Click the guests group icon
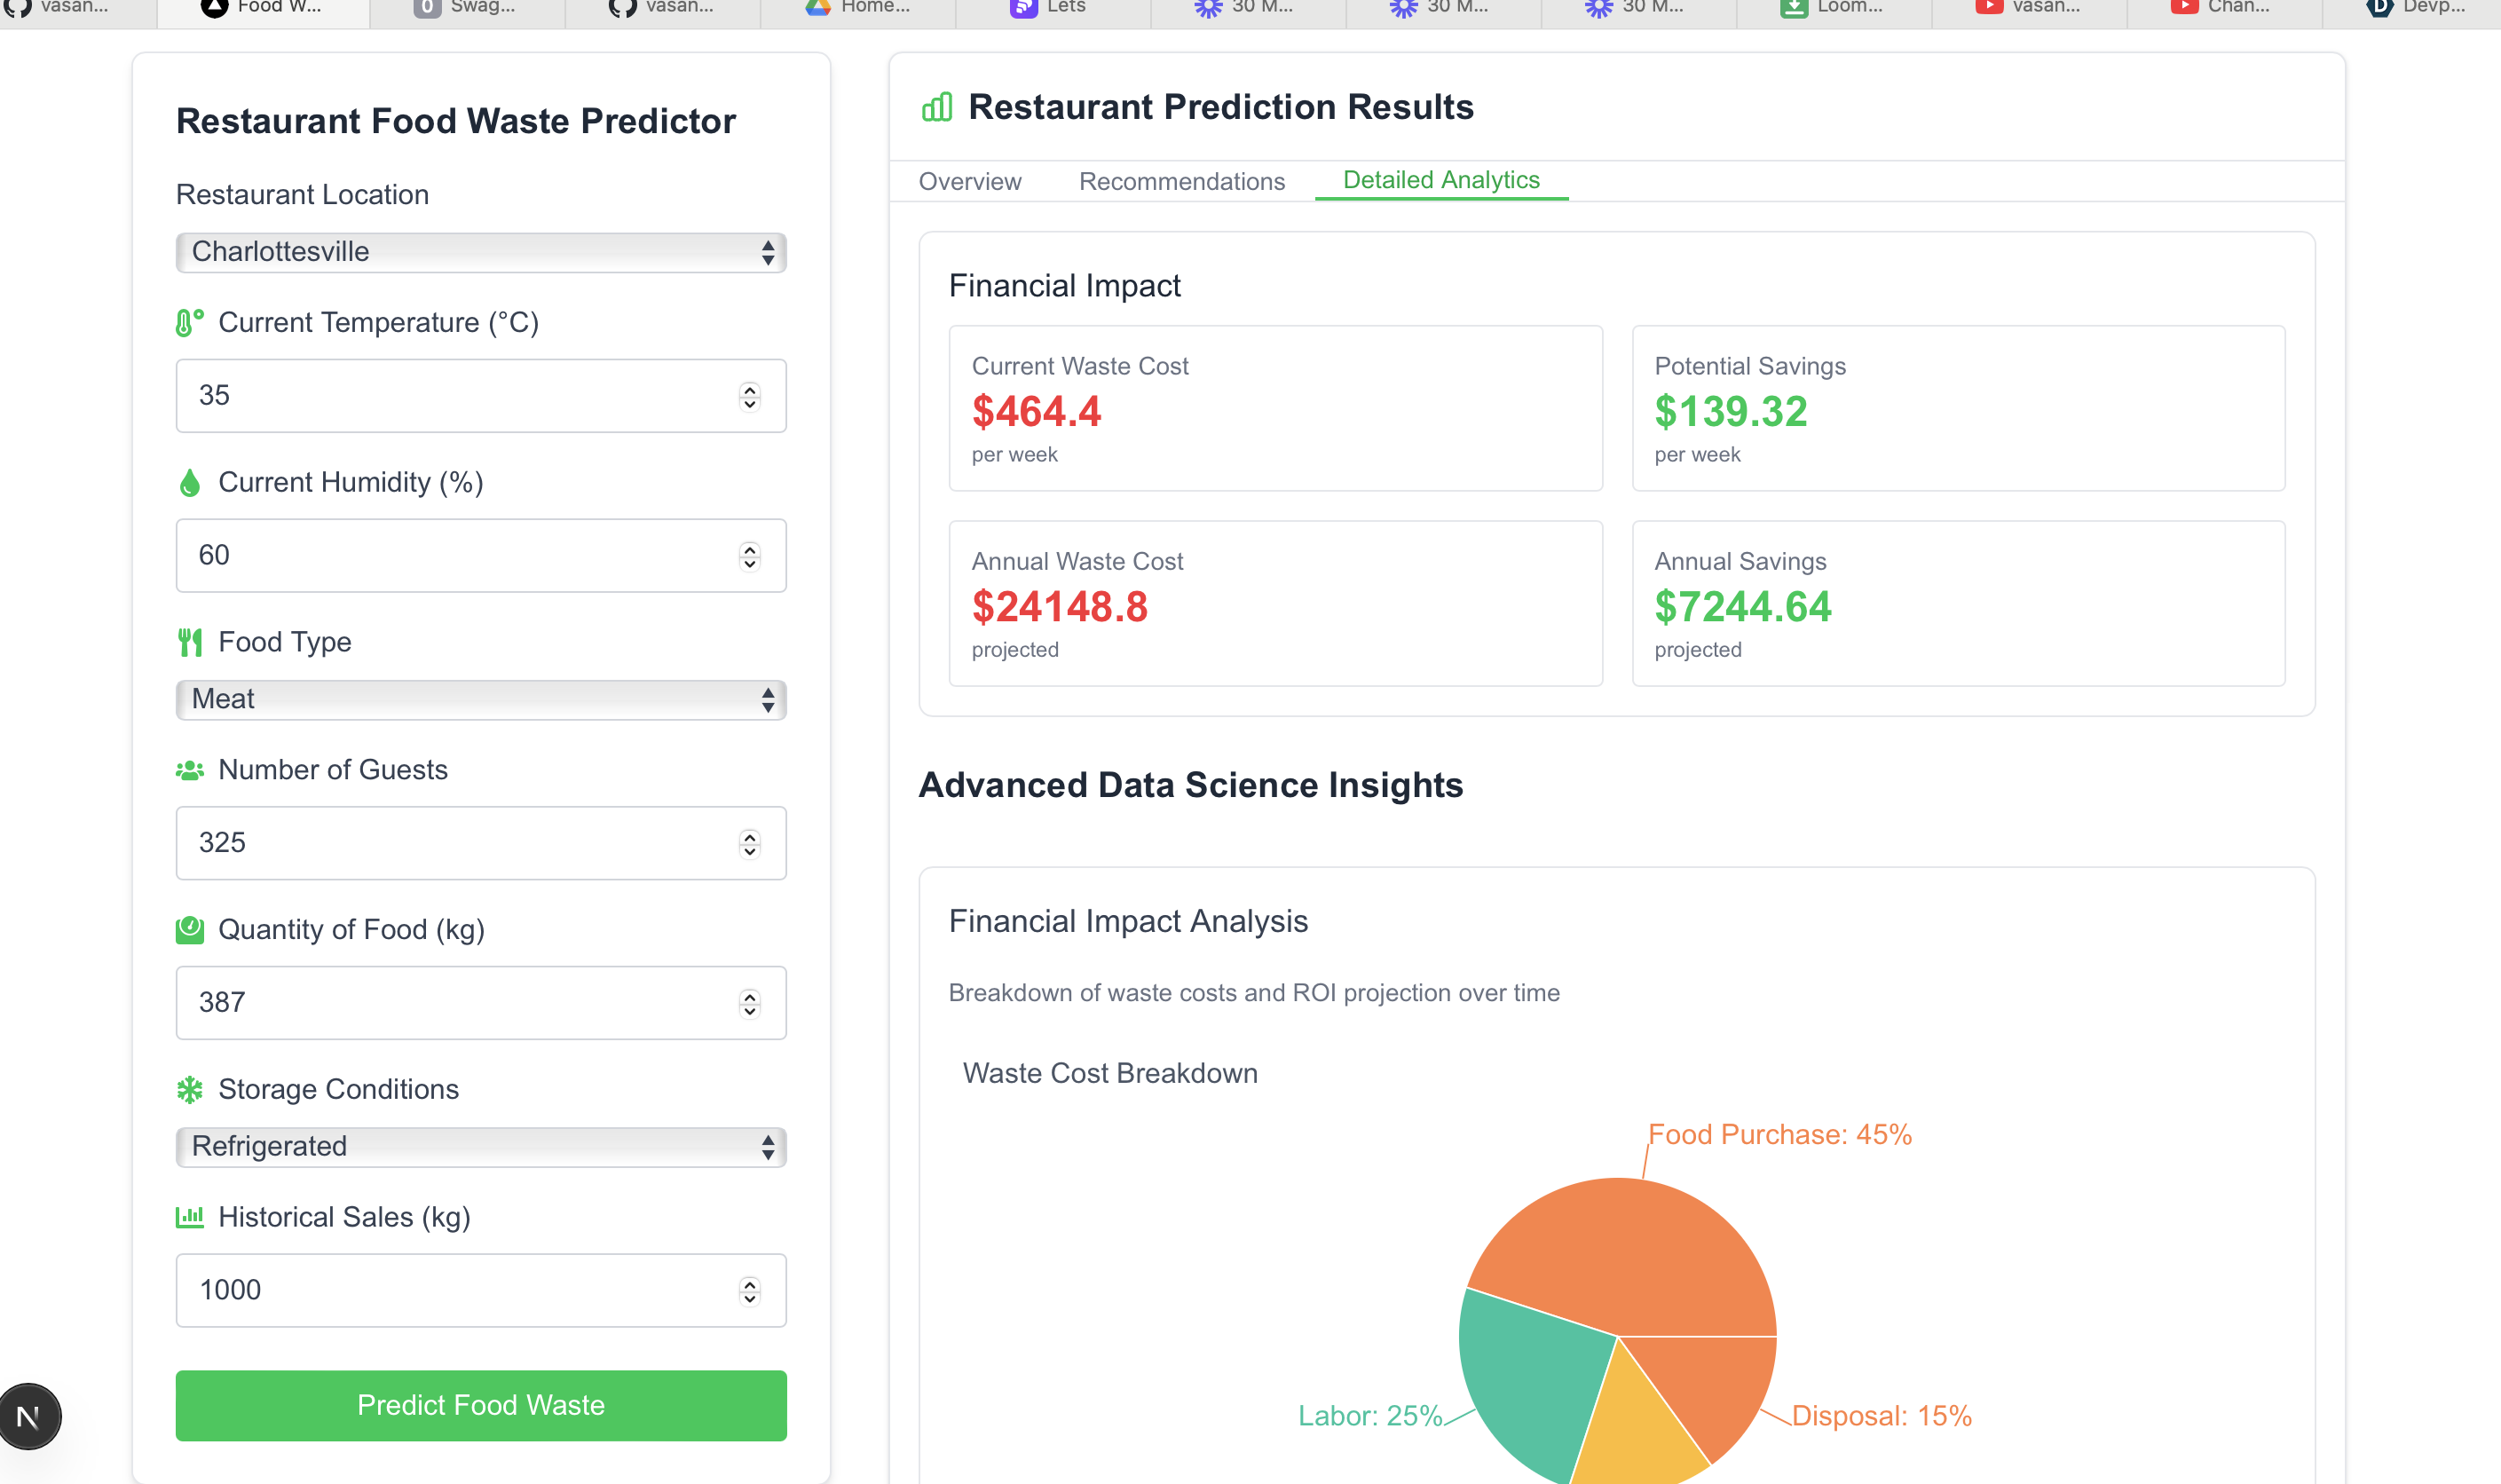This screenshot has height=1484, width=2501. pyautogui.click(x=189, y=770)
